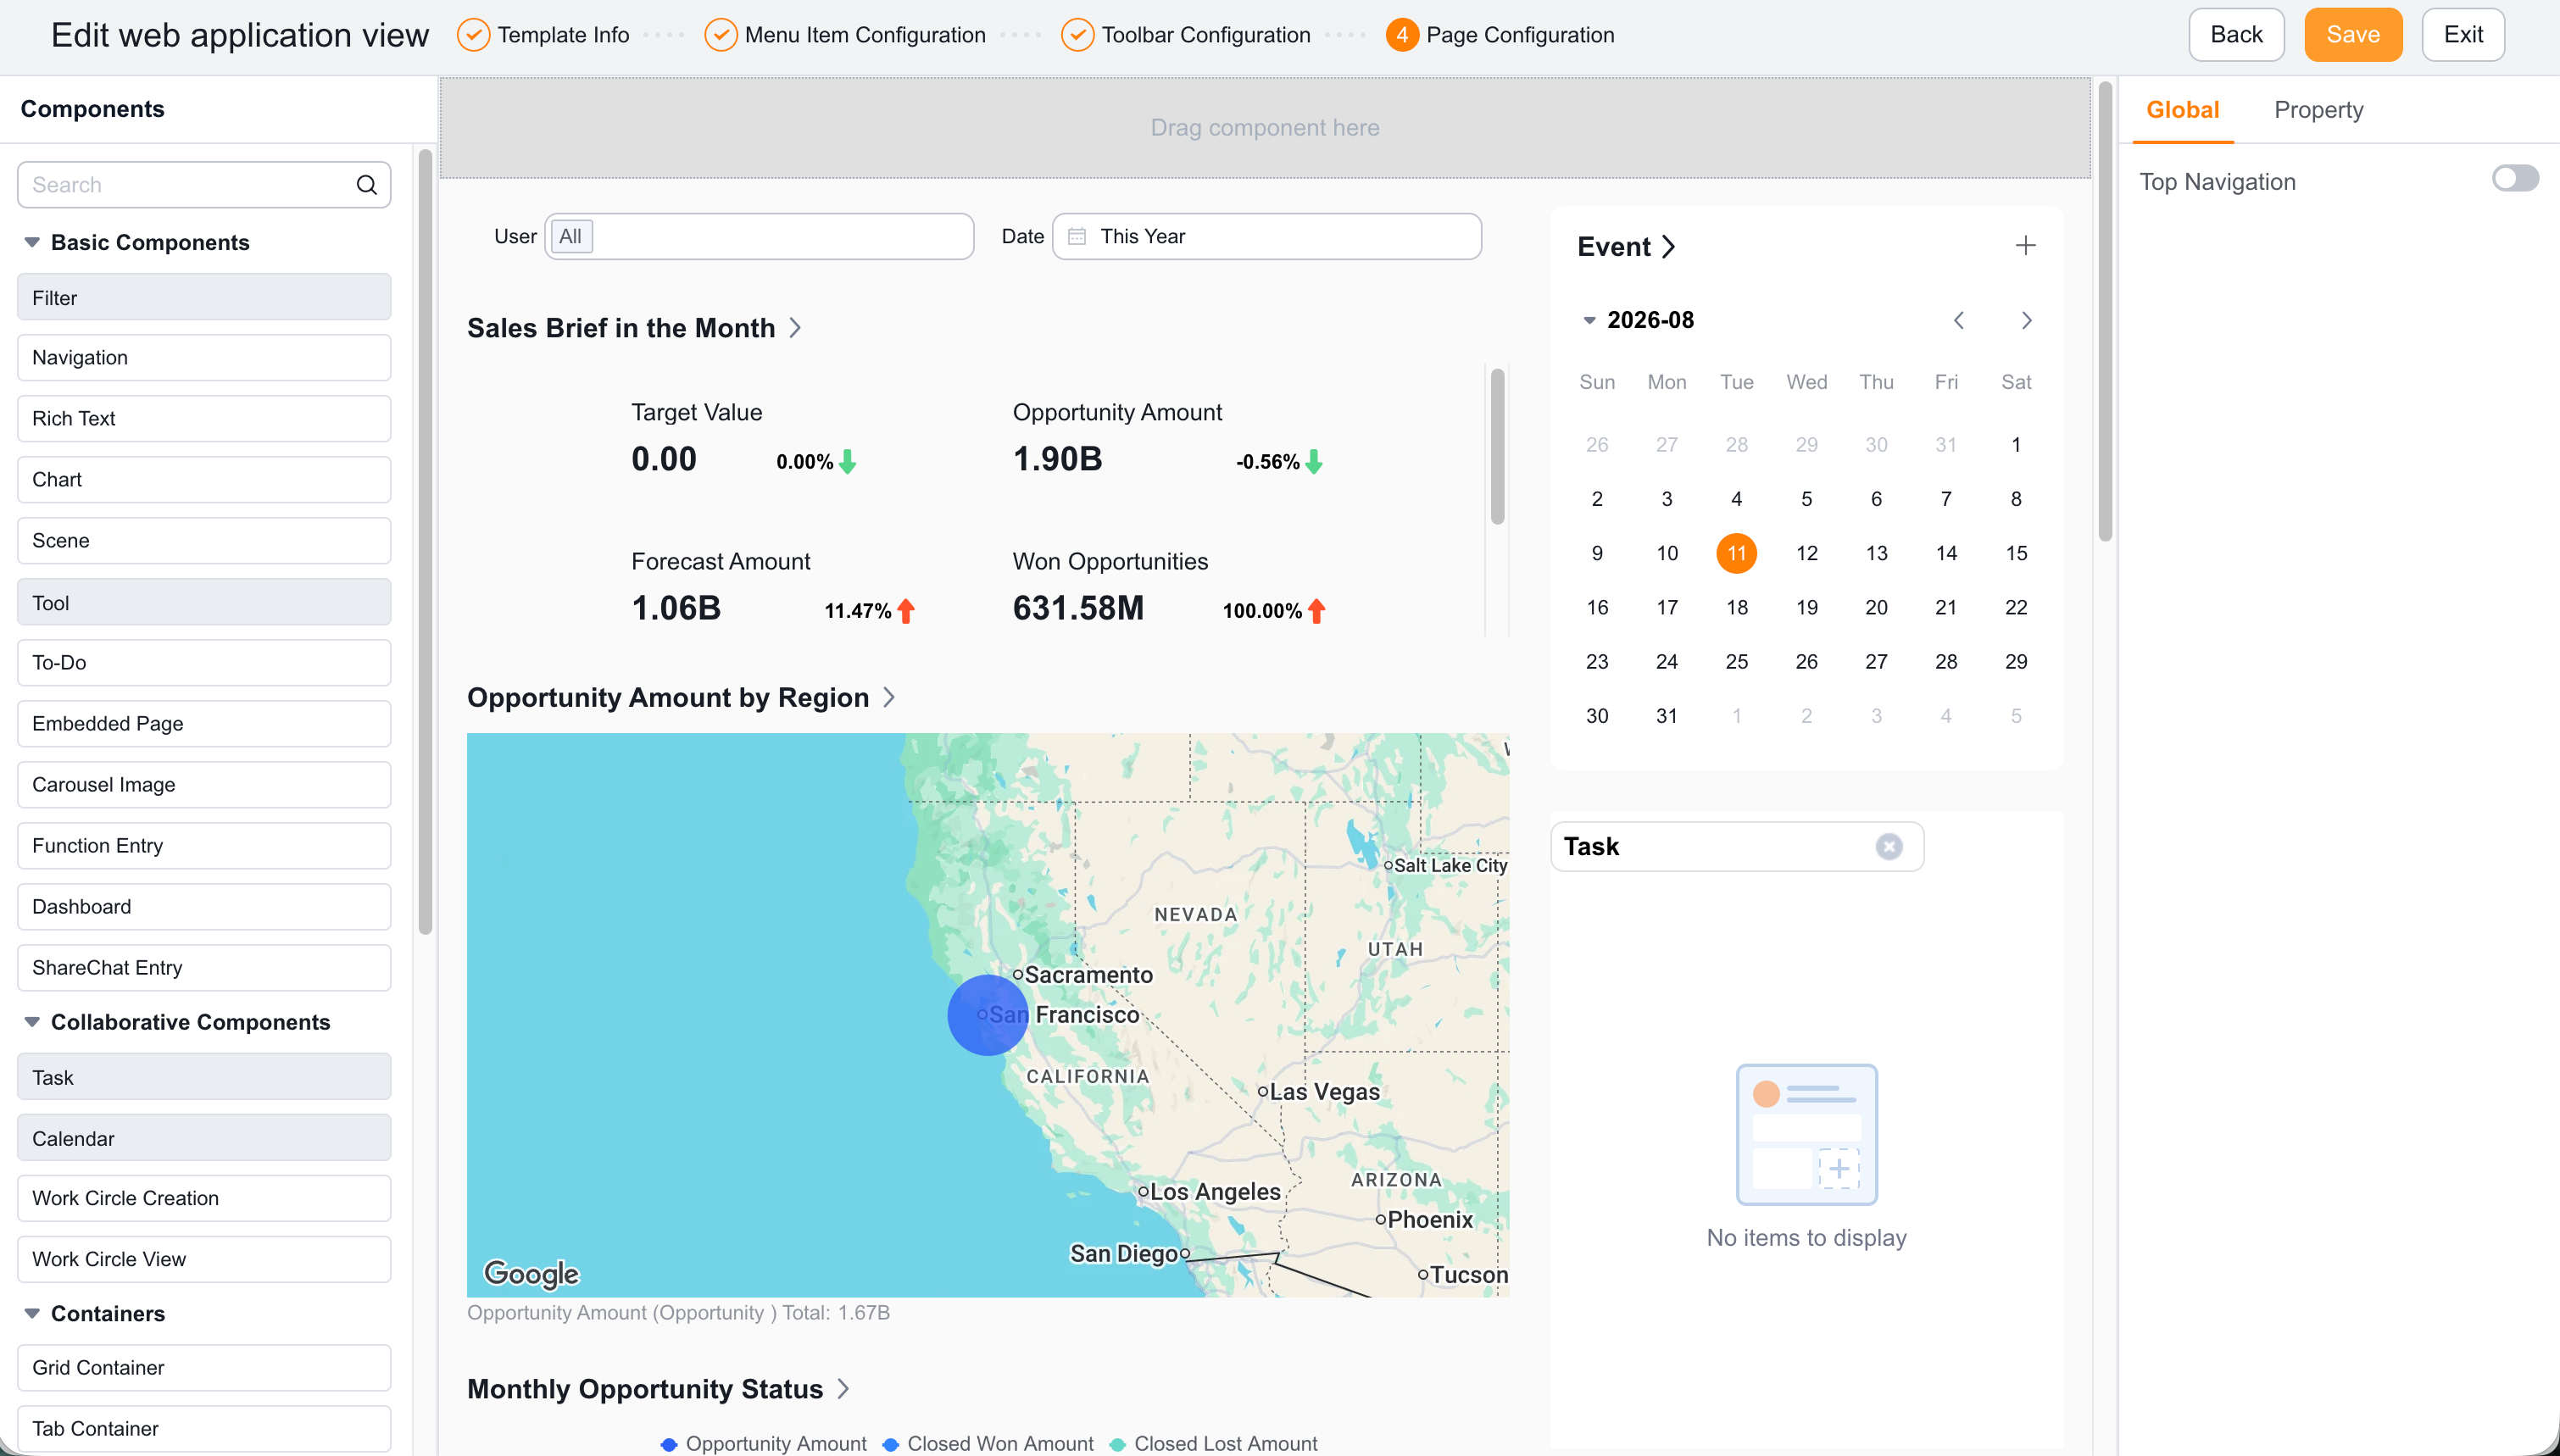This screenshot has height=1456, width=2560.
Task: Select the Chart component item
Action: tap(204, 480)
